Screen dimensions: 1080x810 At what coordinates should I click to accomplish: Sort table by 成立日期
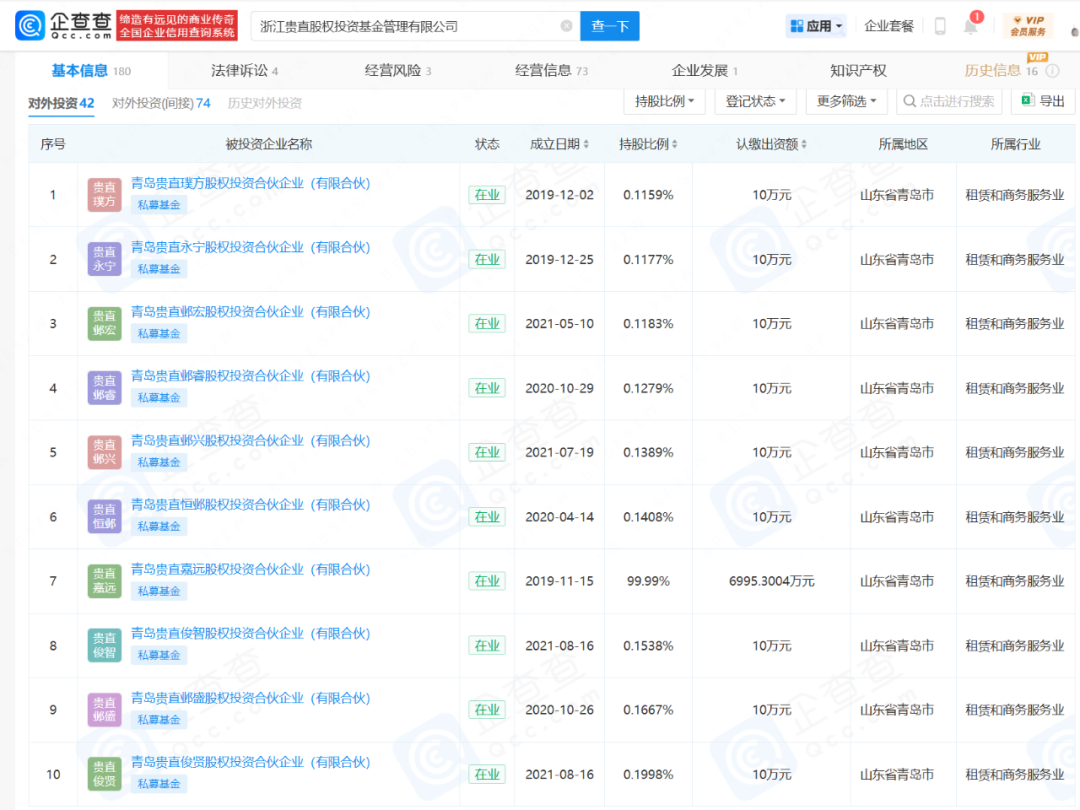coord(560,144)
